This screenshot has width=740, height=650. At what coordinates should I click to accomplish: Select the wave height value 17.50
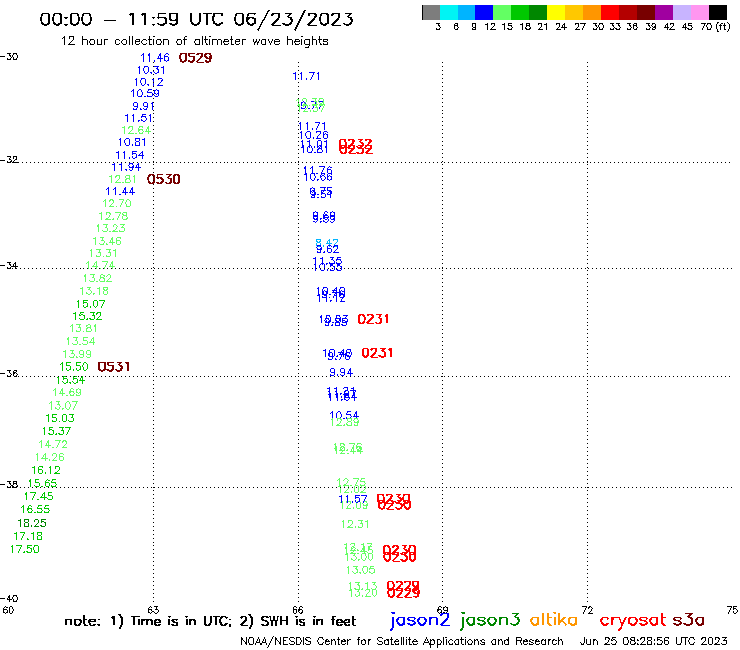[x=25, y=549]
